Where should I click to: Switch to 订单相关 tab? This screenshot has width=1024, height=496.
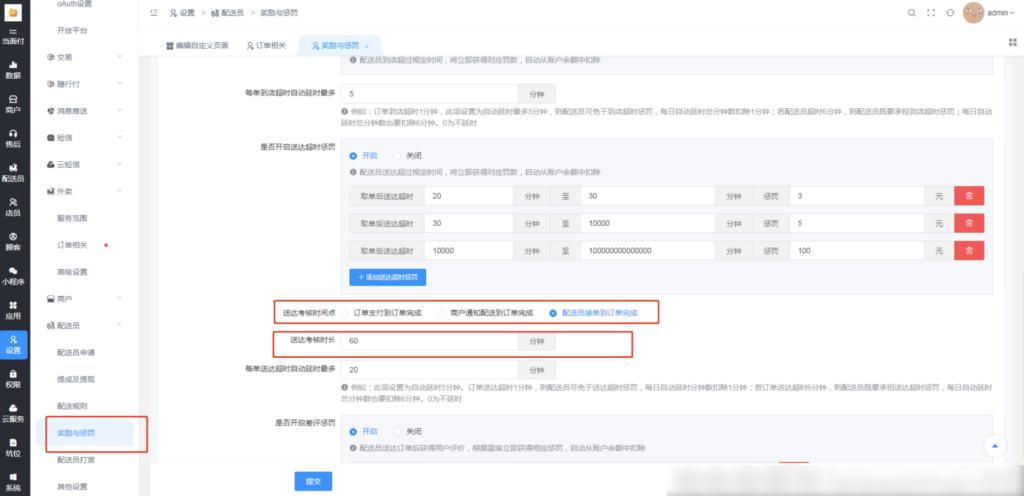(x=266, y=46)
